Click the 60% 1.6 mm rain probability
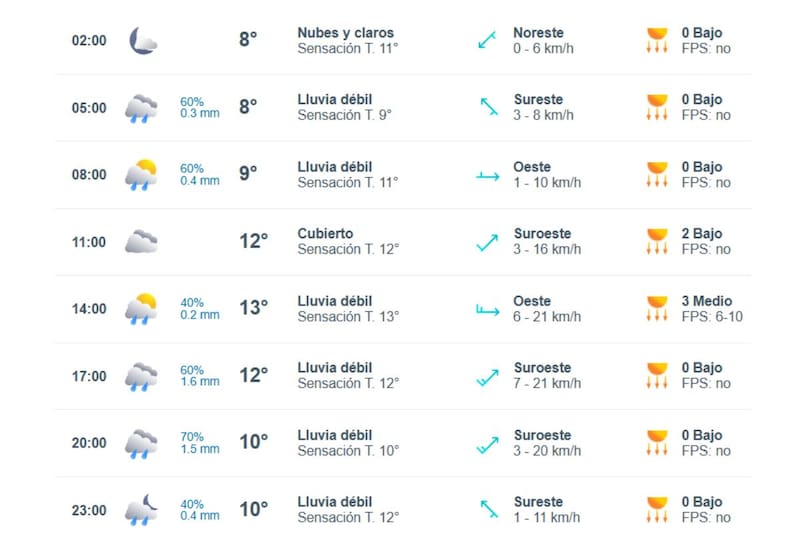The image size is (800, 533). pos(199,376)
